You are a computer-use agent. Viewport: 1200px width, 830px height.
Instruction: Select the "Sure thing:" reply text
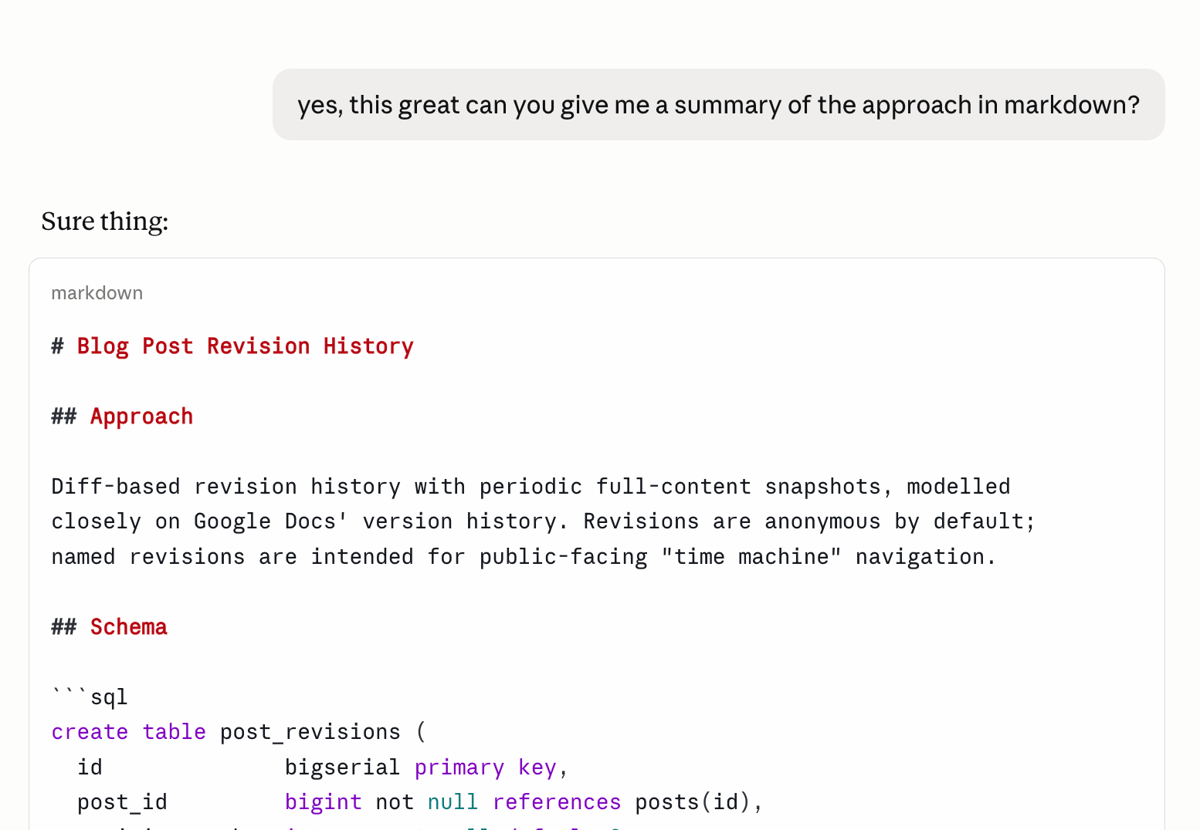coord(105,221)
